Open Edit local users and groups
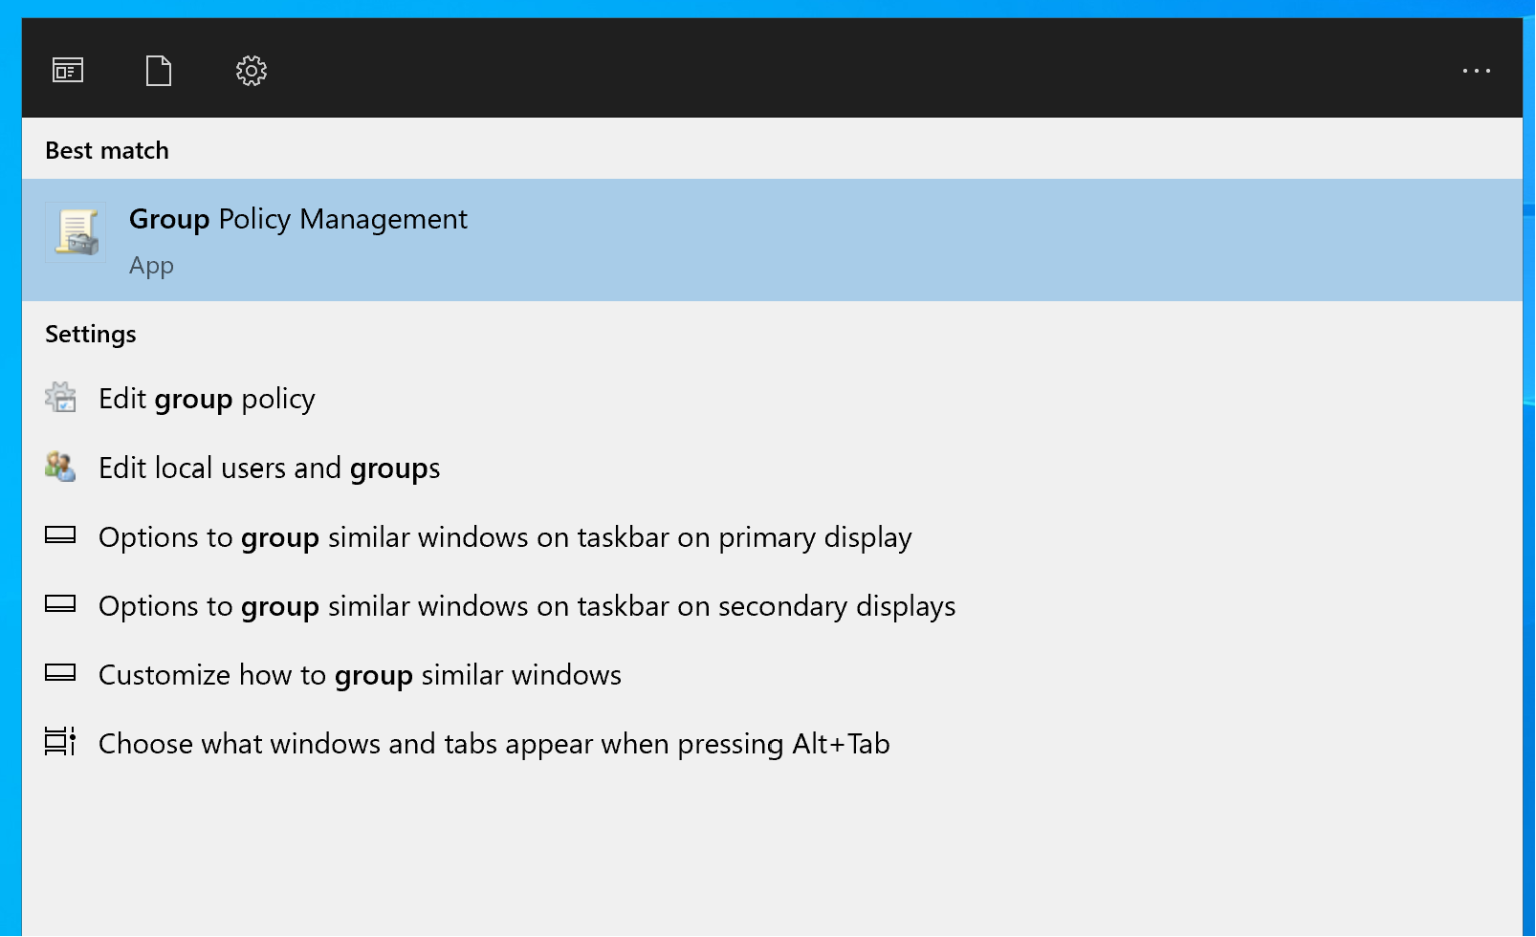This screenshot has width=1536, height=937. 268,467
